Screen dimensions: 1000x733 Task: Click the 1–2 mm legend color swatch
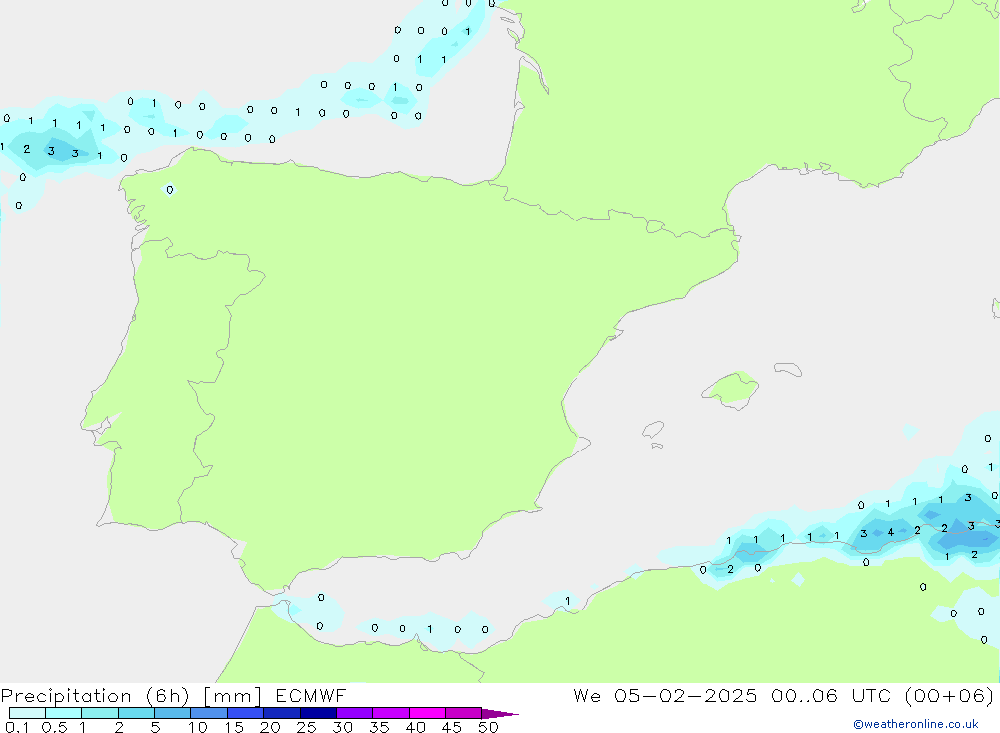(100, 713)
